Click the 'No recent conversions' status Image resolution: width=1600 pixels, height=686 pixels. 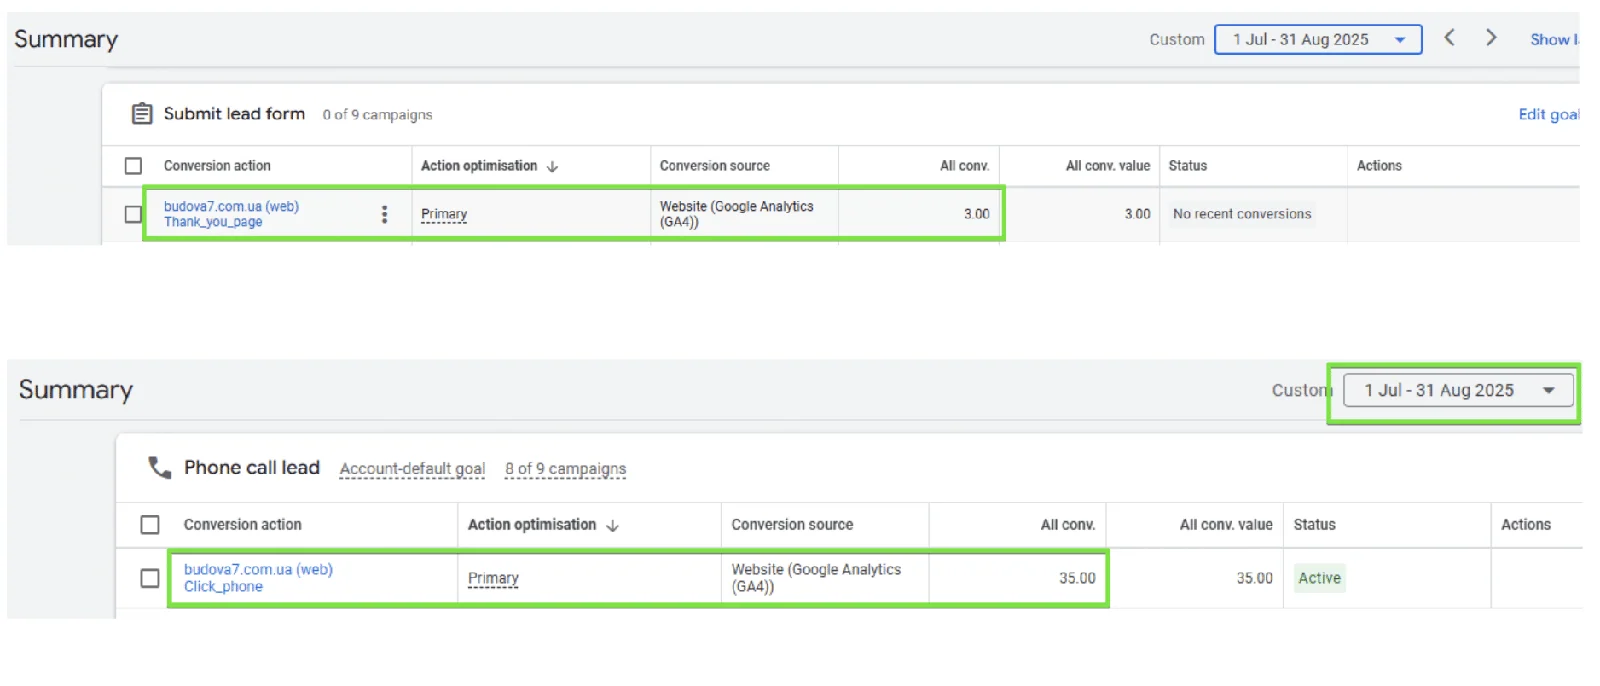(x=1242, y=214)
